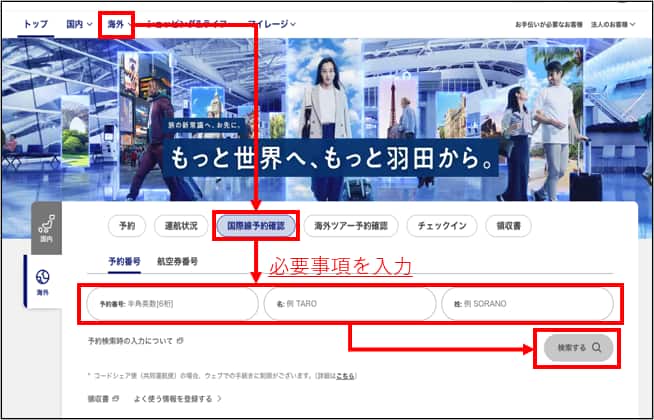Go to the トップ navigation tab
Viewport: 654px width, 420px height.
click(x=35, y=23)
